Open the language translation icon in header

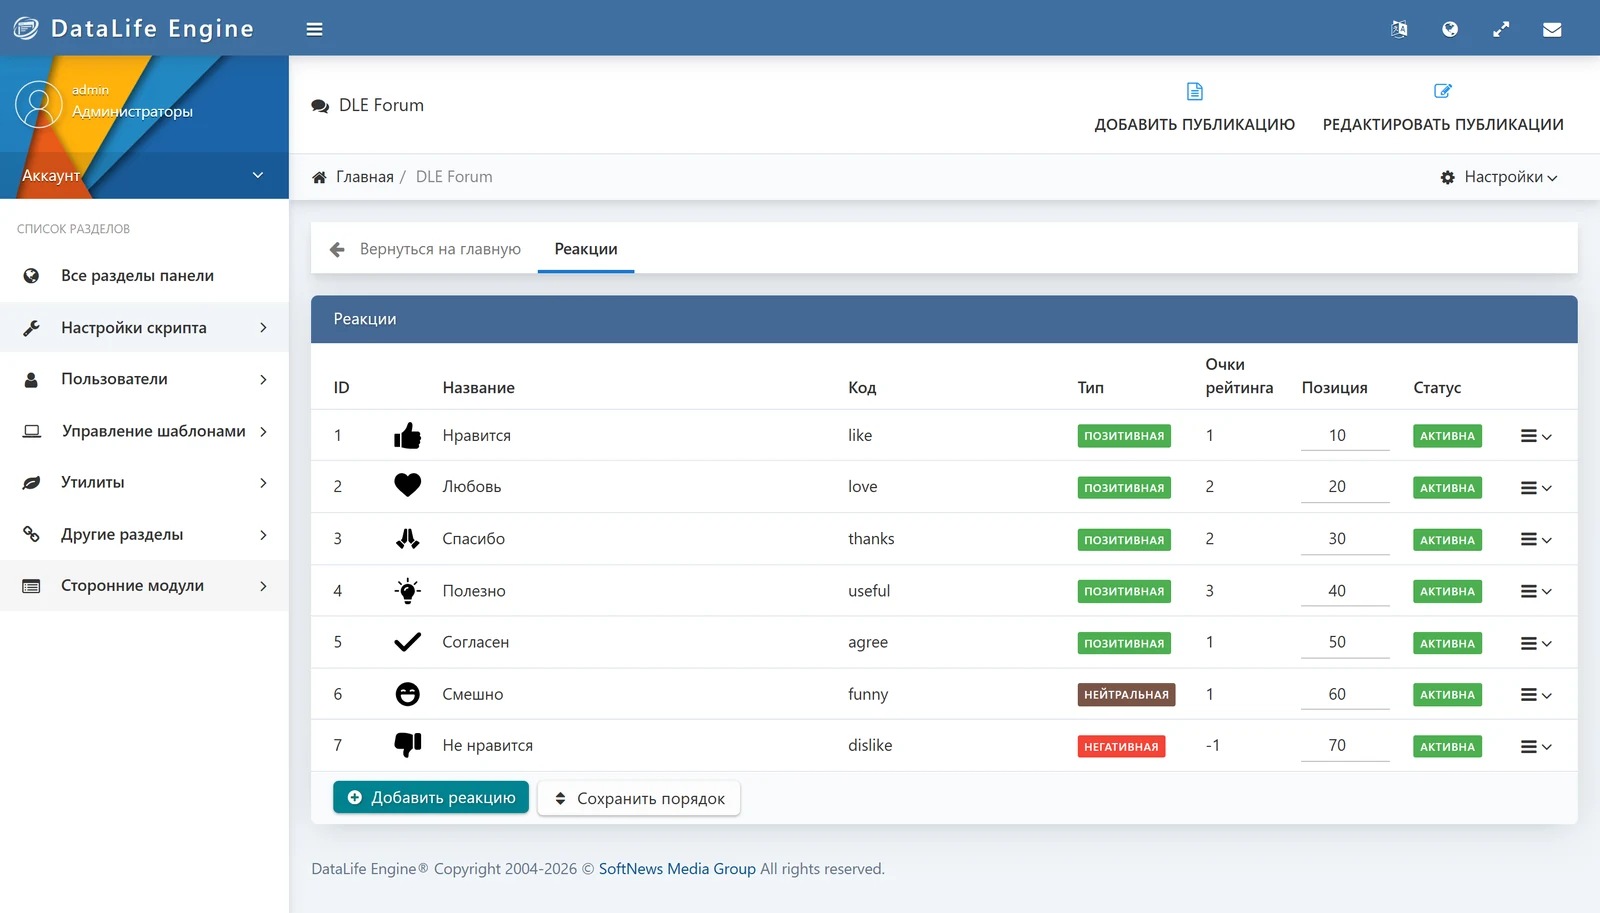(x=1399, y=29)
